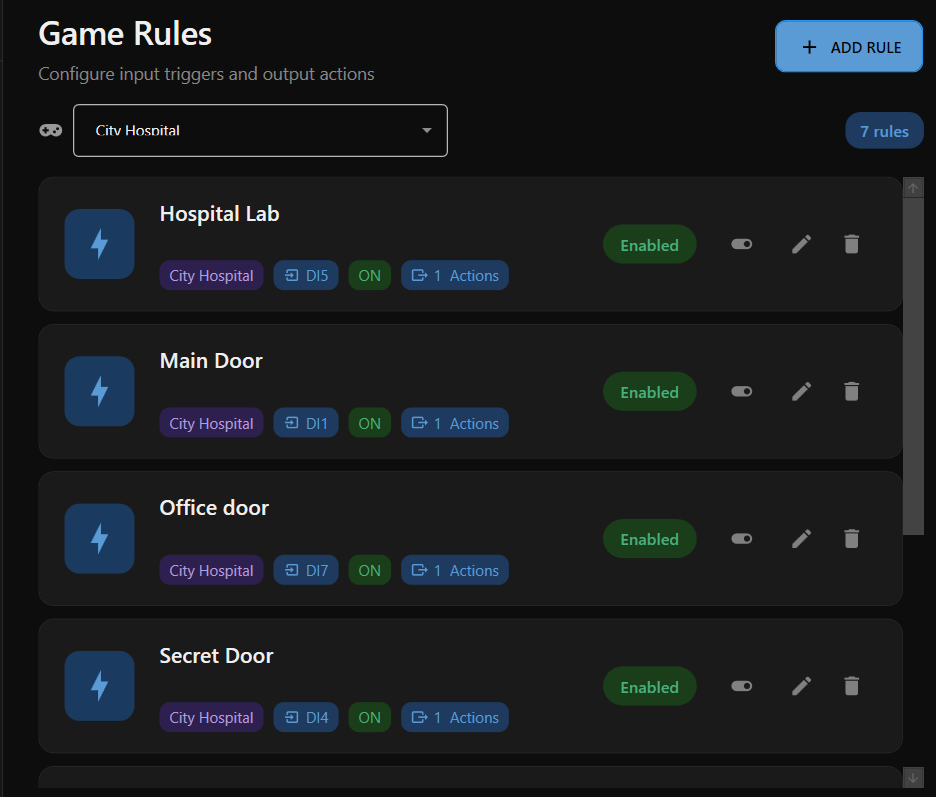Click the gamepad icon beside the dropdown

tap(51, 130)
